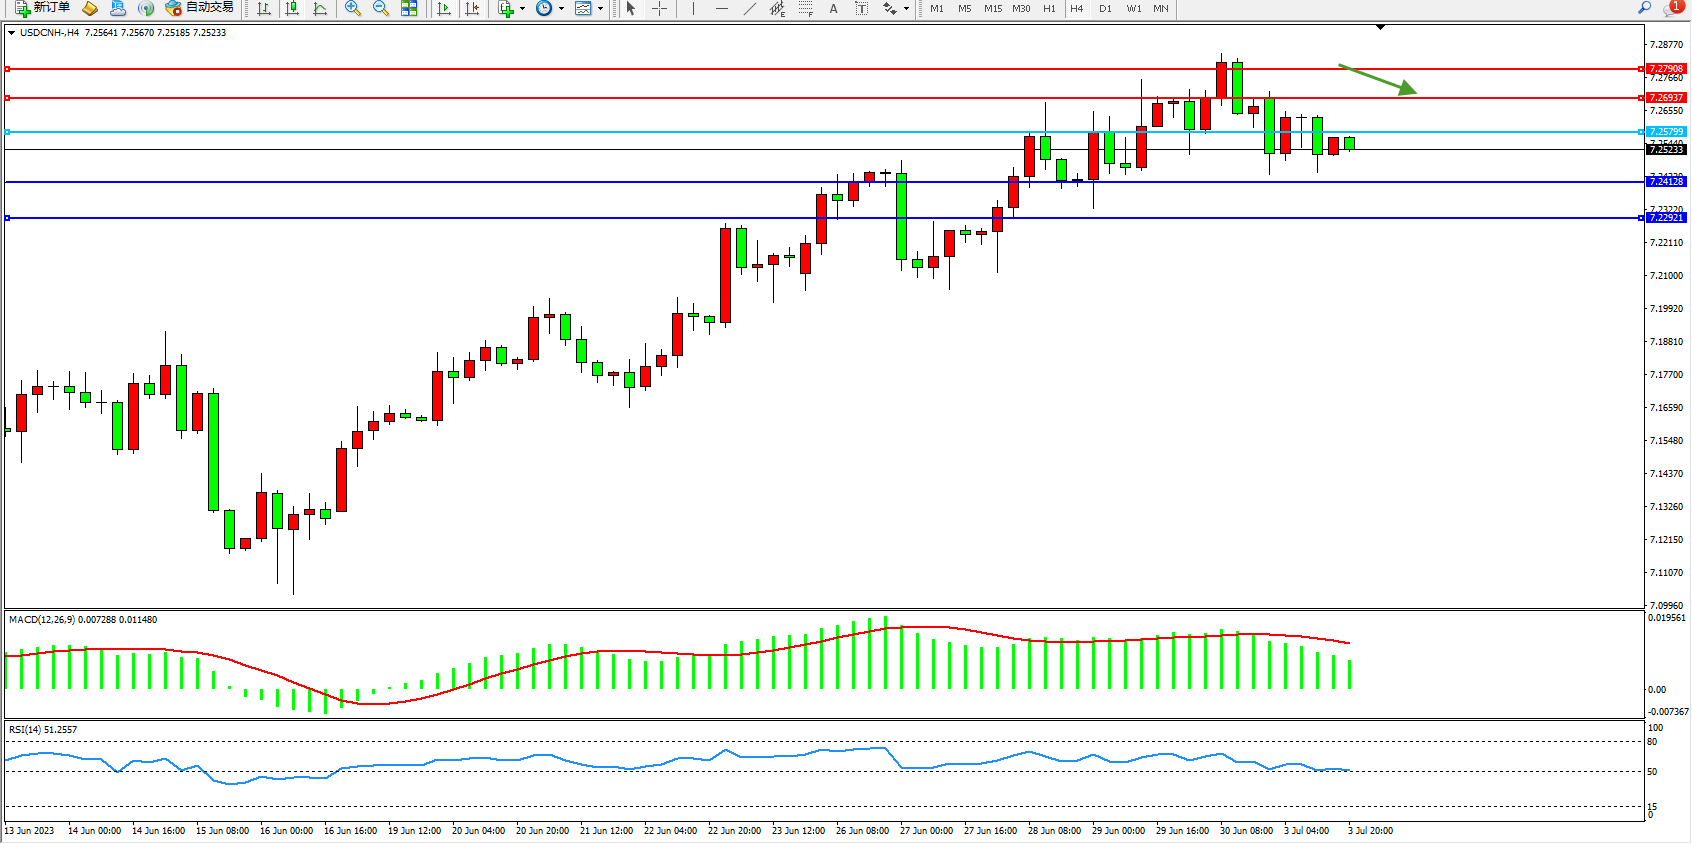Switch chart to line chart display

click(320, 8)
